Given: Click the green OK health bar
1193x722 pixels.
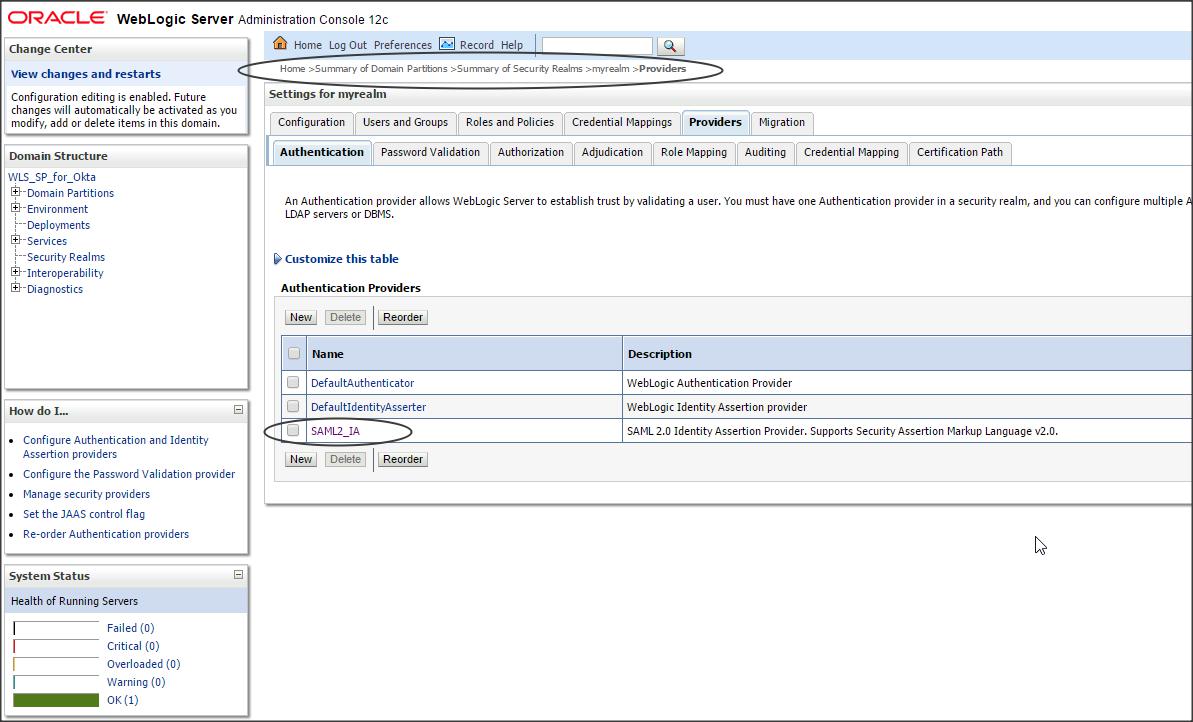Looking at the screenshot, I should [x=56, y=700].
